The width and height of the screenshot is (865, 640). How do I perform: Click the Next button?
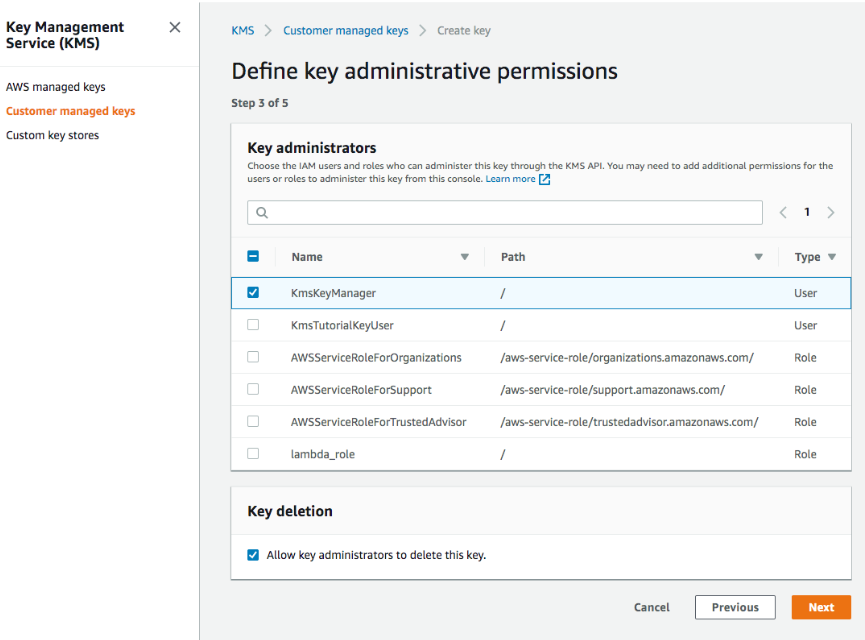[820, 607]
